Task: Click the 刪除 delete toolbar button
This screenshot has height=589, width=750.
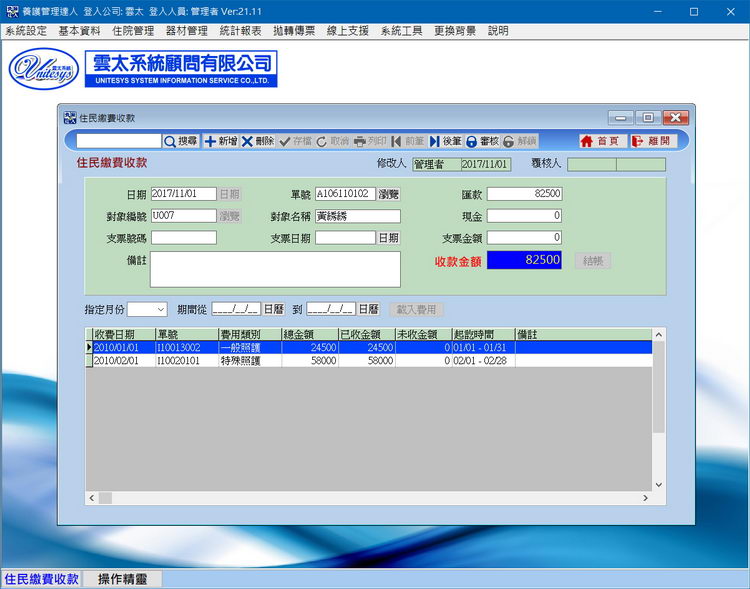Action: 258,142
